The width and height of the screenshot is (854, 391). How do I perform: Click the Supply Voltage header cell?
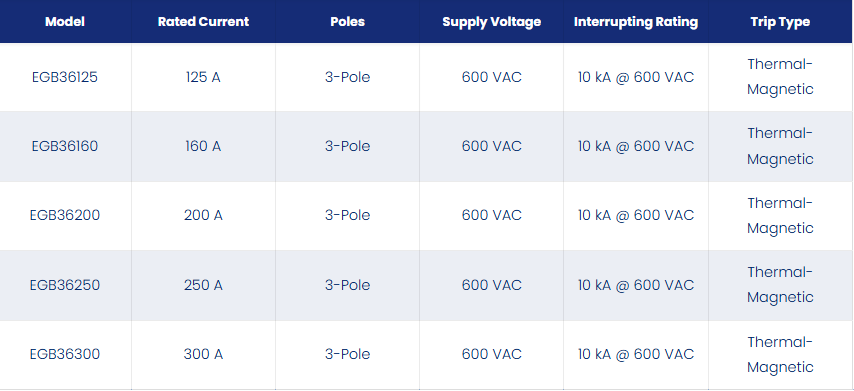[x=492, y=22]
